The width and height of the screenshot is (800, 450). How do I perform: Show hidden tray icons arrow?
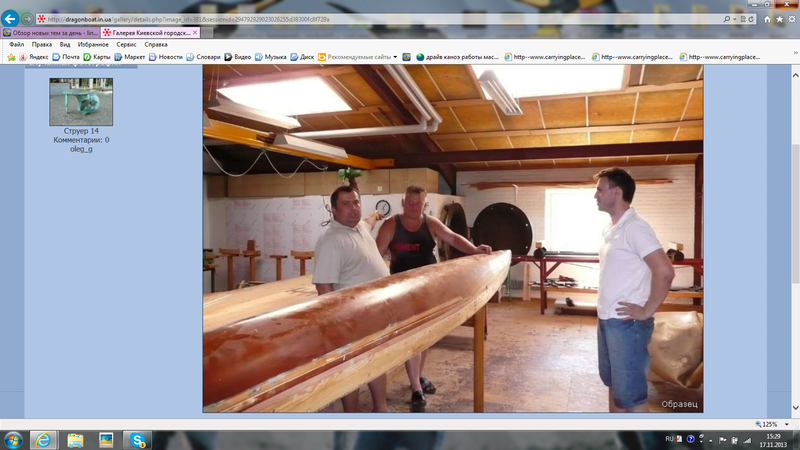711,440
